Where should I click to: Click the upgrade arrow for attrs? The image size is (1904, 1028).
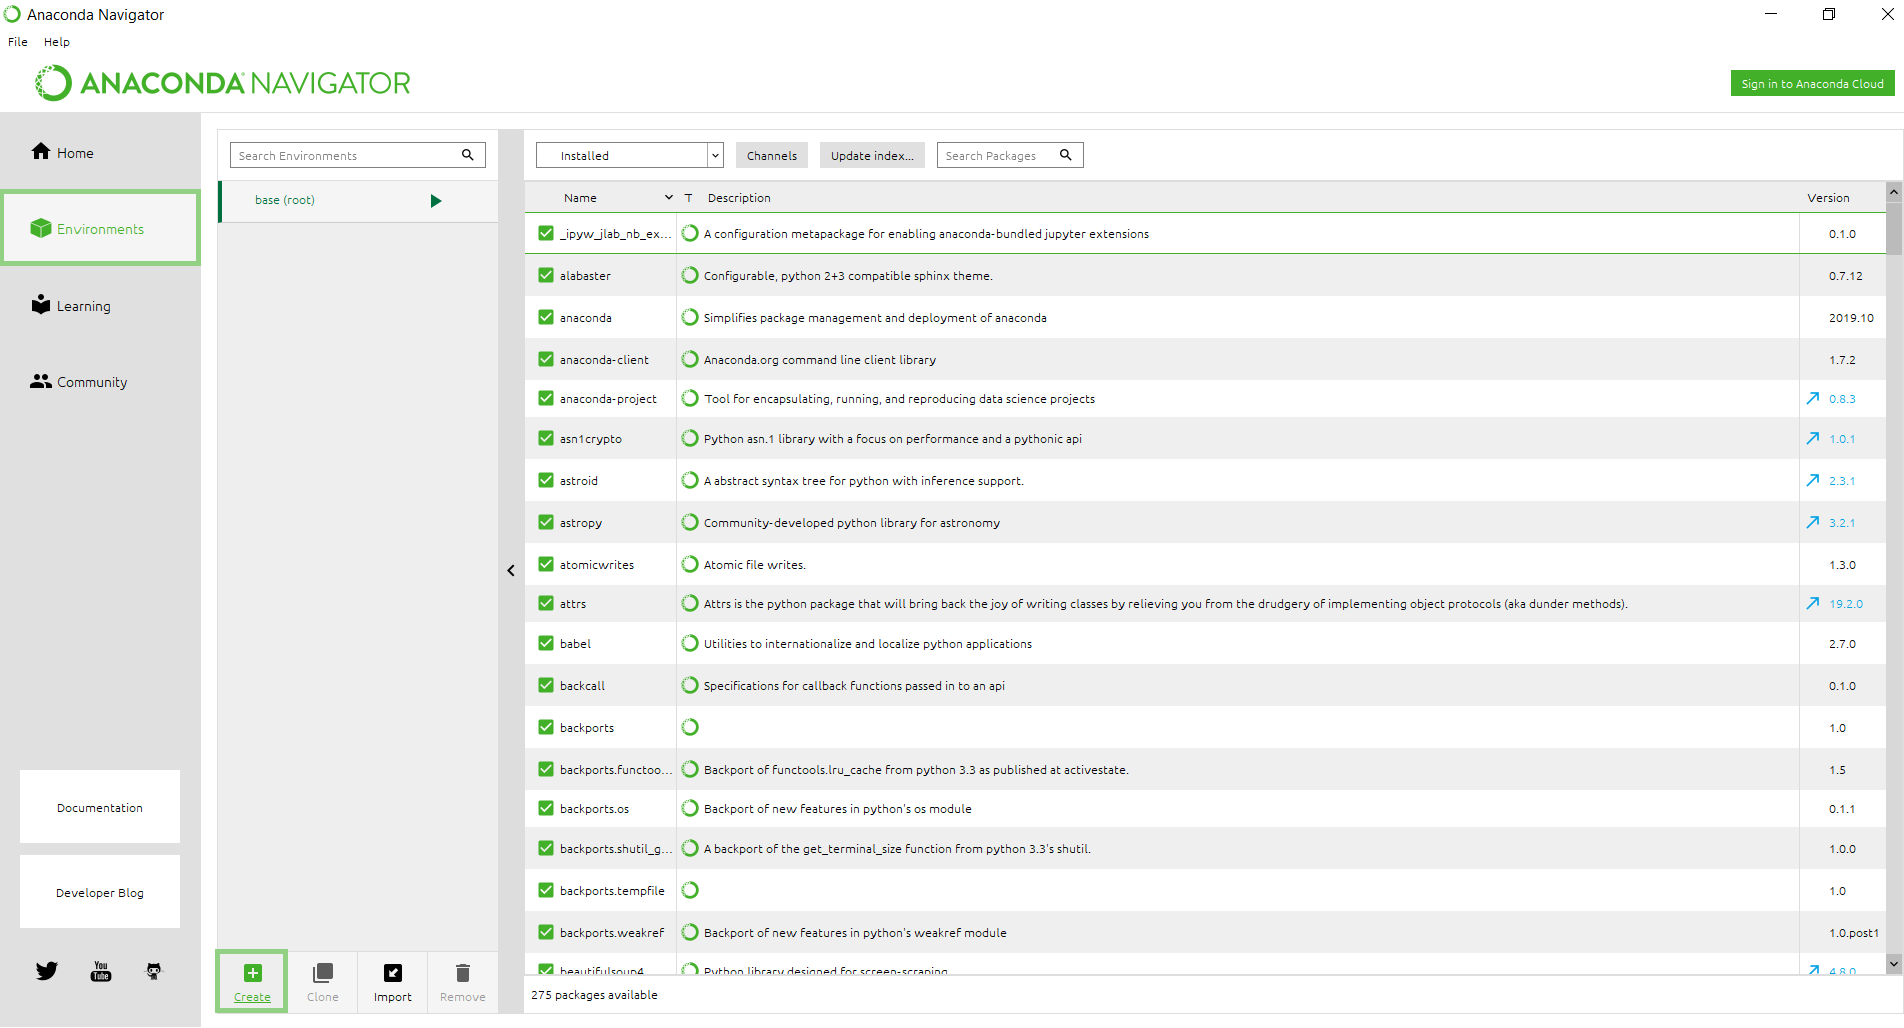(1813, 603)
